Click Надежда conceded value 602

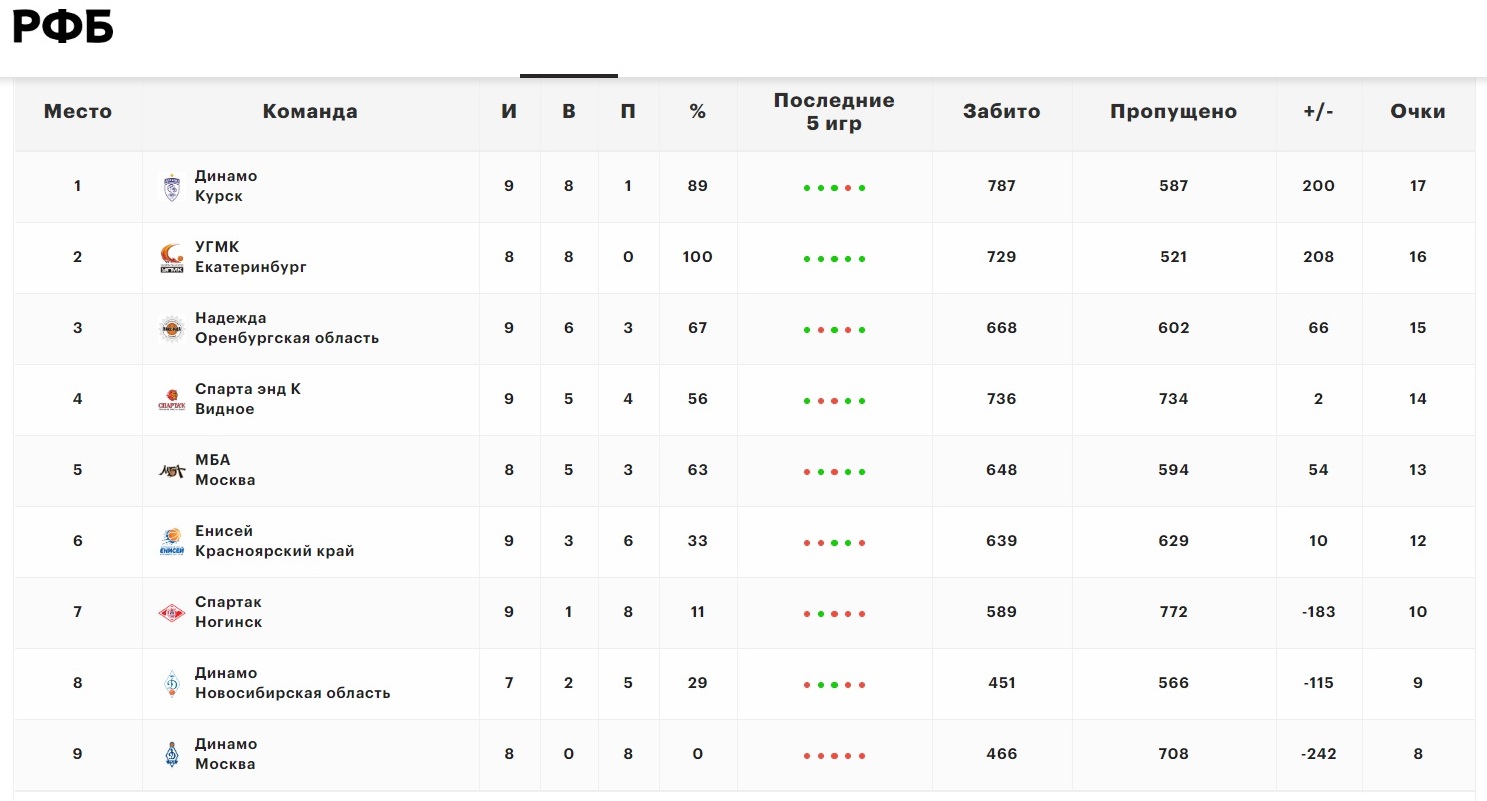pyautogui.click(x=1174, y=328)
